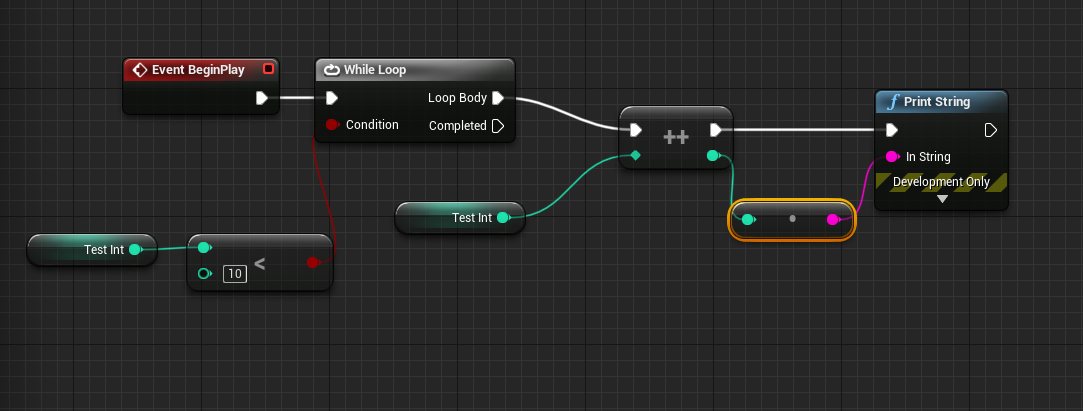Click the Print String execution output pin
Viewport: 1083px width, 411px height.
pos(990,130)
